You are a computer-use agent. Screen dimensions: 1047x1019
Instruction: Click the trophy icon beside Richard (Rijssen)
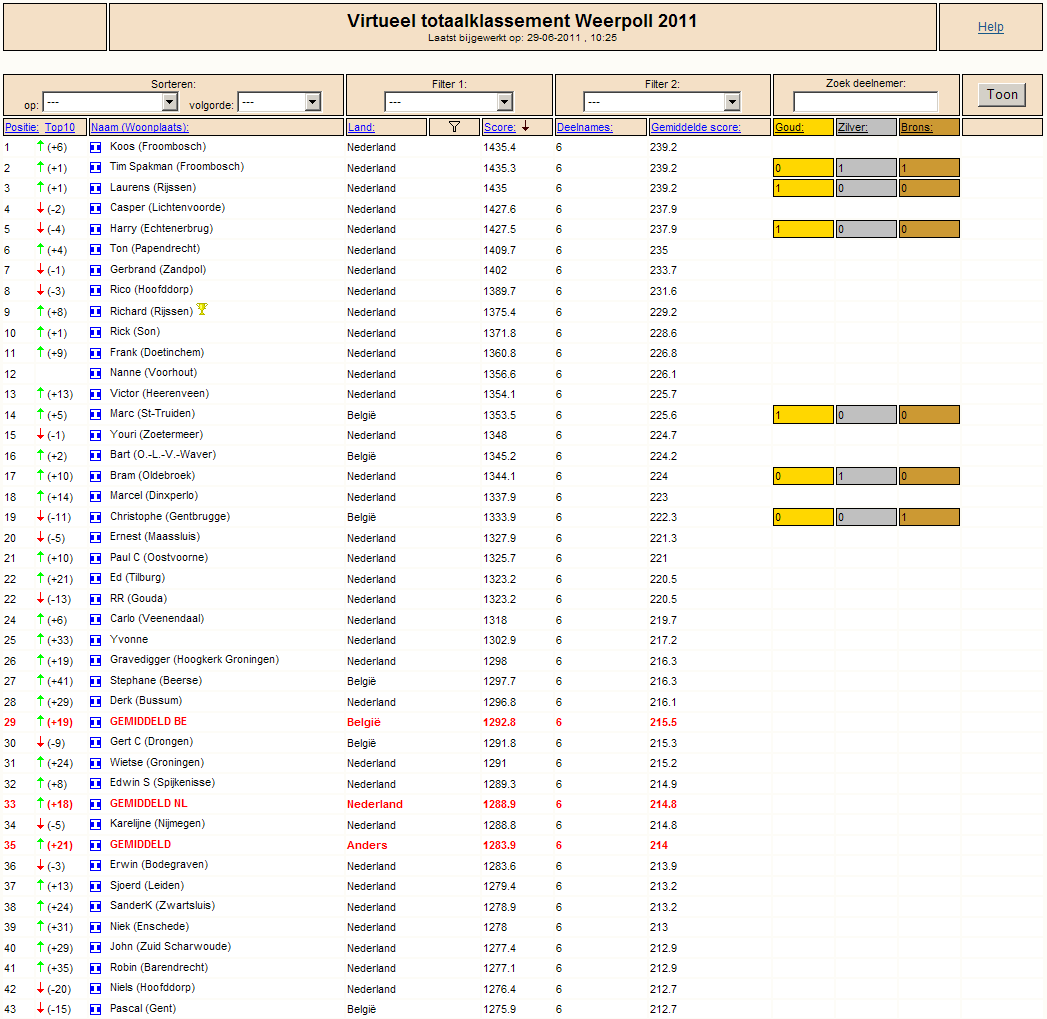tap(202, 310)
